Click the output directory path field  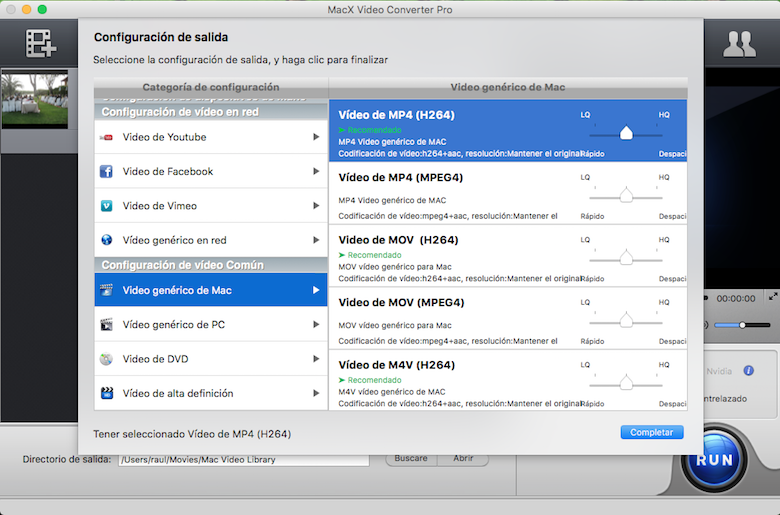(244, 460)
